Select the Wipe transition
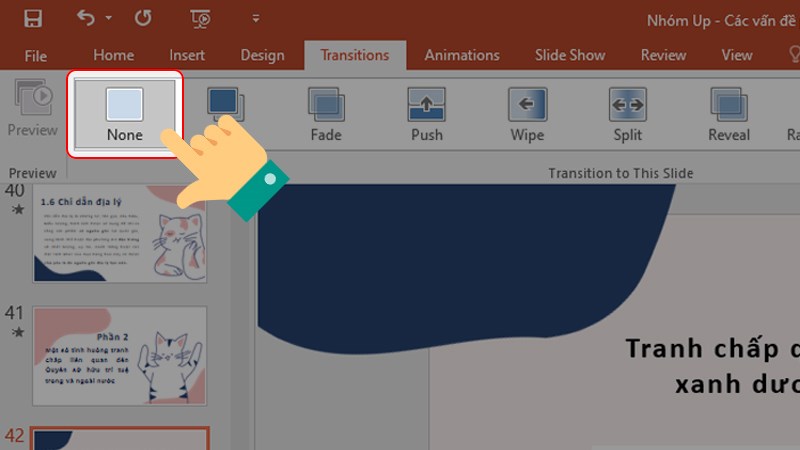Screen dimensions: 800x450 point(527,112)
